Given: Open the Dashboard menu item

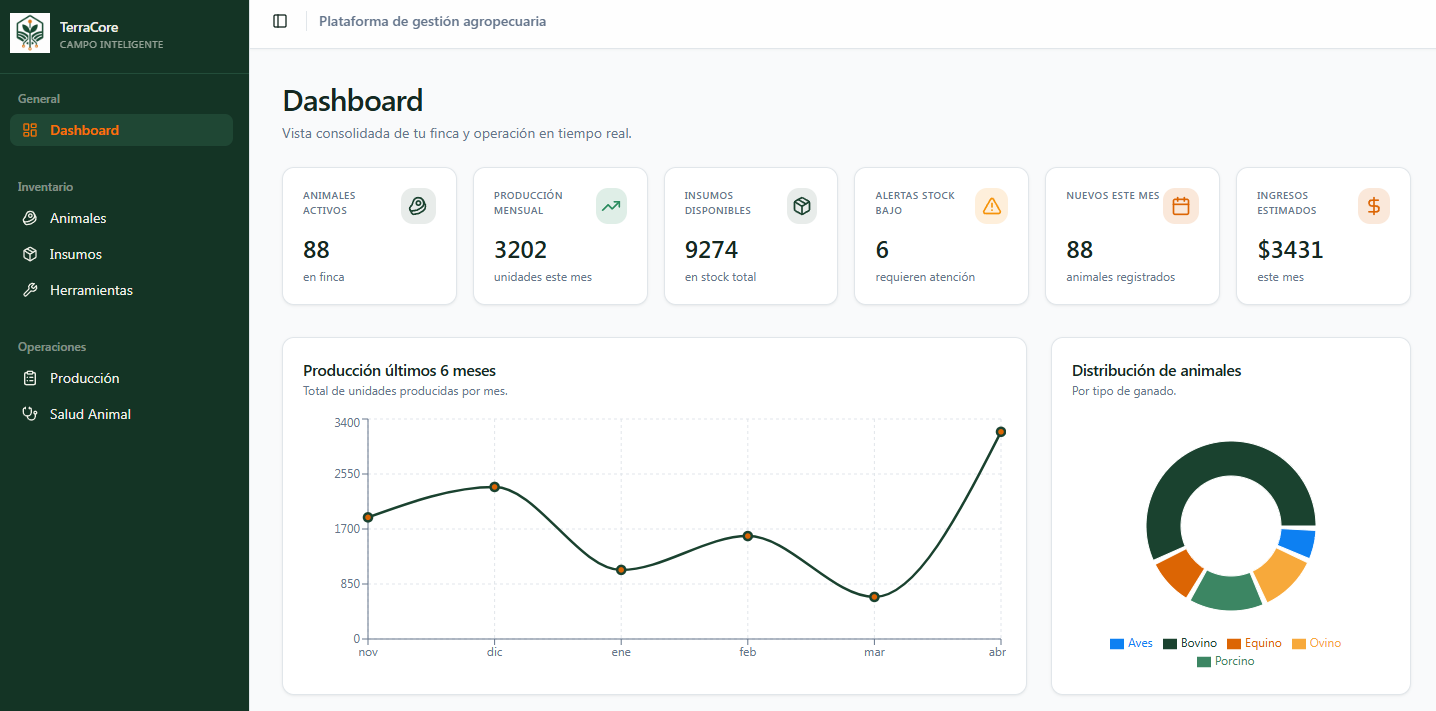Looking at the screenshot, I should click(x=121, y=130).
